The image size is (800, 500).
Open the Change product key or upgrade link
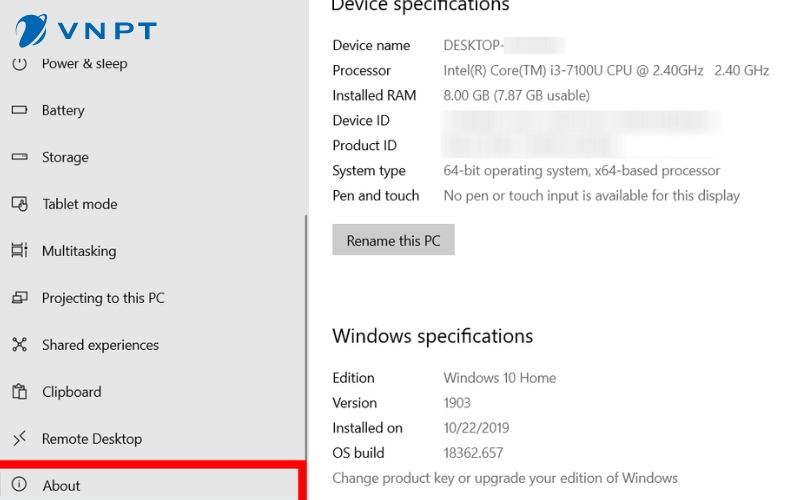505,478
